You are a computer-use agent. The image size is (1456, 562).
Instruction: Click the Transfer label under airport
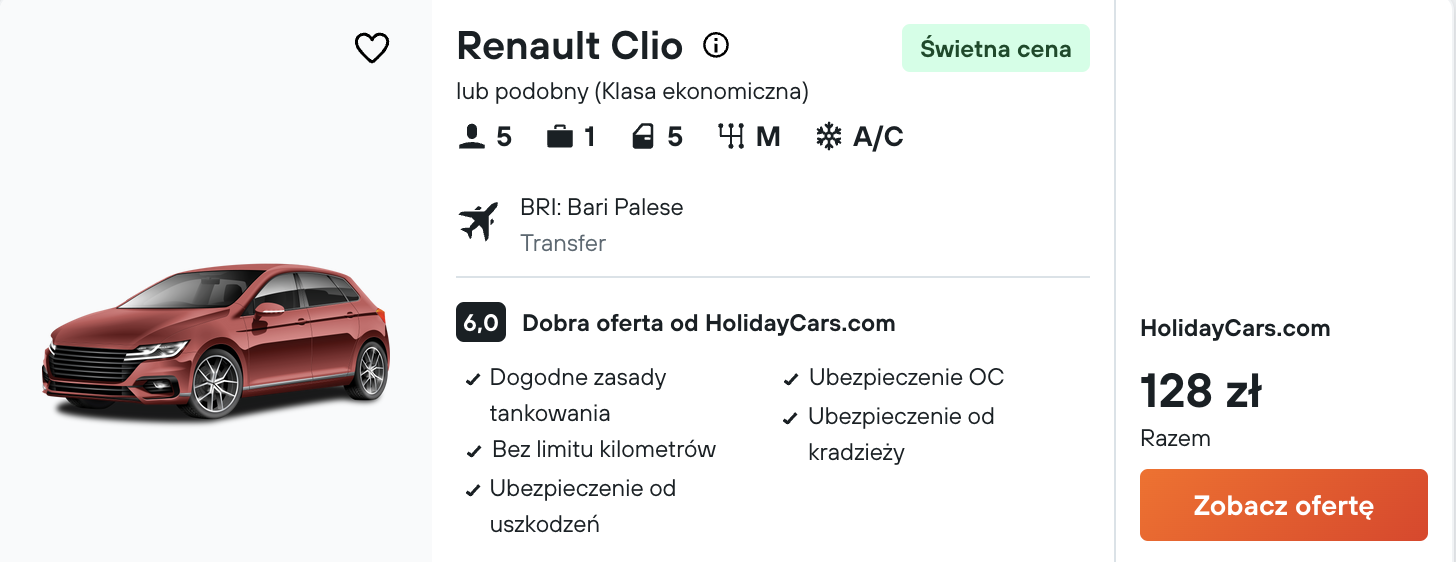pos(563,243)
